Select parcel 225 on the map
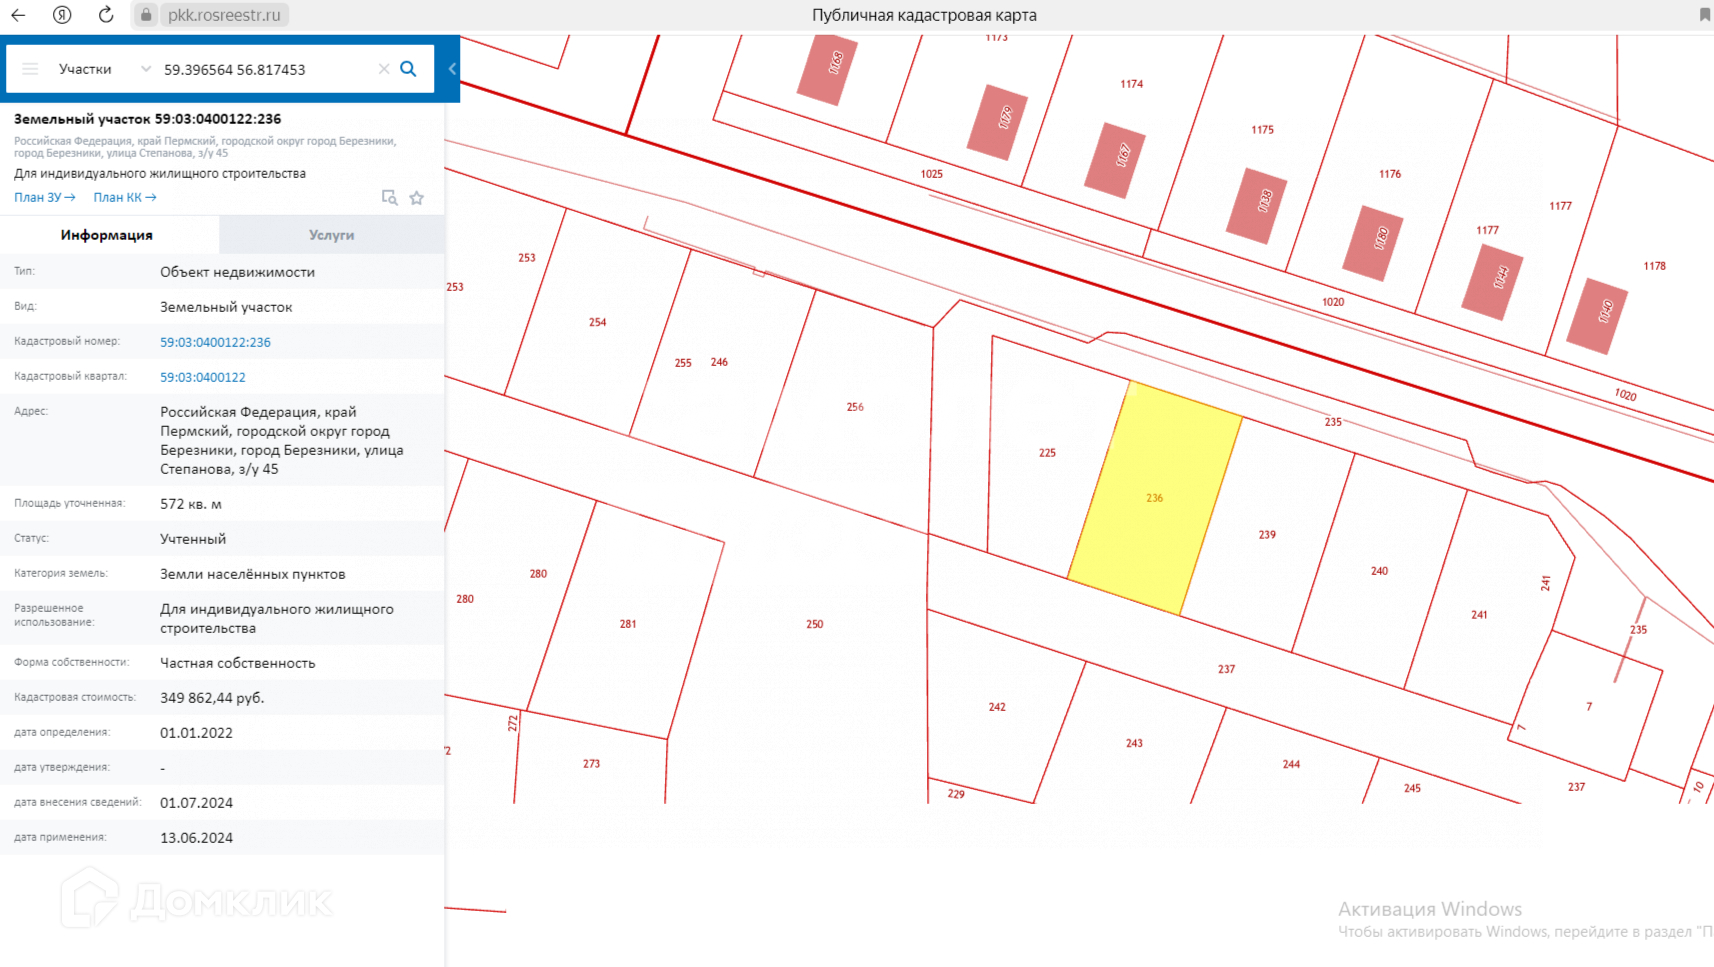The image size is (1714, 967). click(x=1047, y=453)
